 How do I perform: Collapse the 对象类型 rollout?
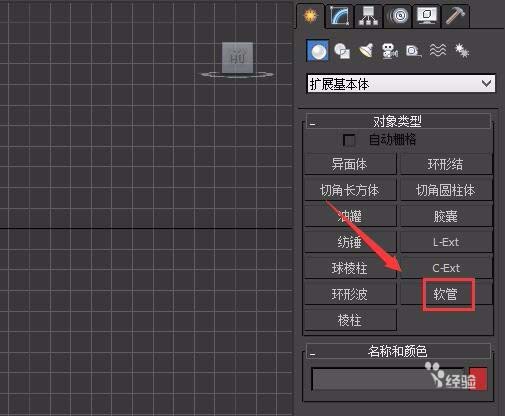[x=398, y=121]
